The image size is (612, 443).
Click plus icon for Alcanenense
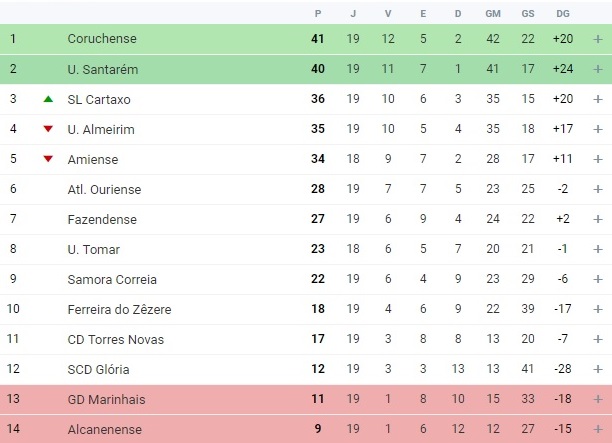click(598, 429)
